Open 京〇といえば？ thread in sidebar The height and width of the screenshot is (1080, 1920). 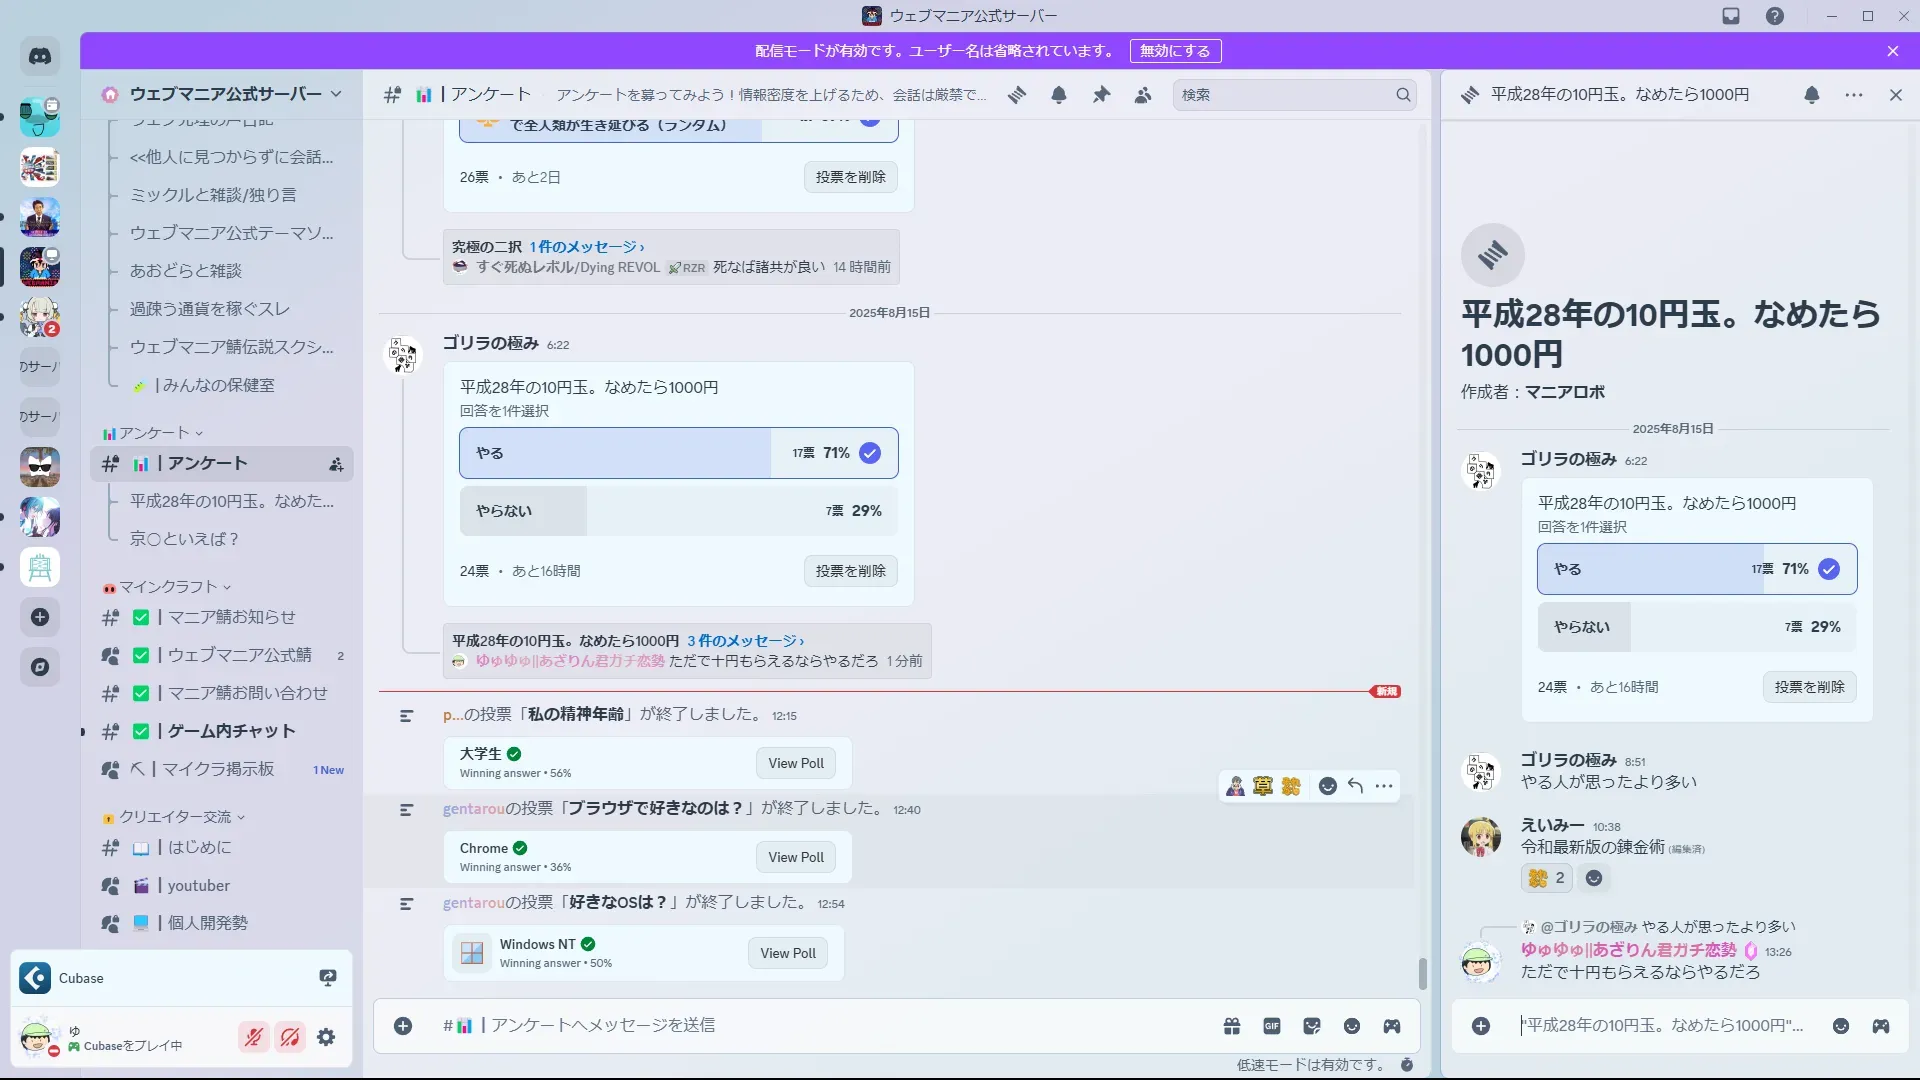[184, 539]
